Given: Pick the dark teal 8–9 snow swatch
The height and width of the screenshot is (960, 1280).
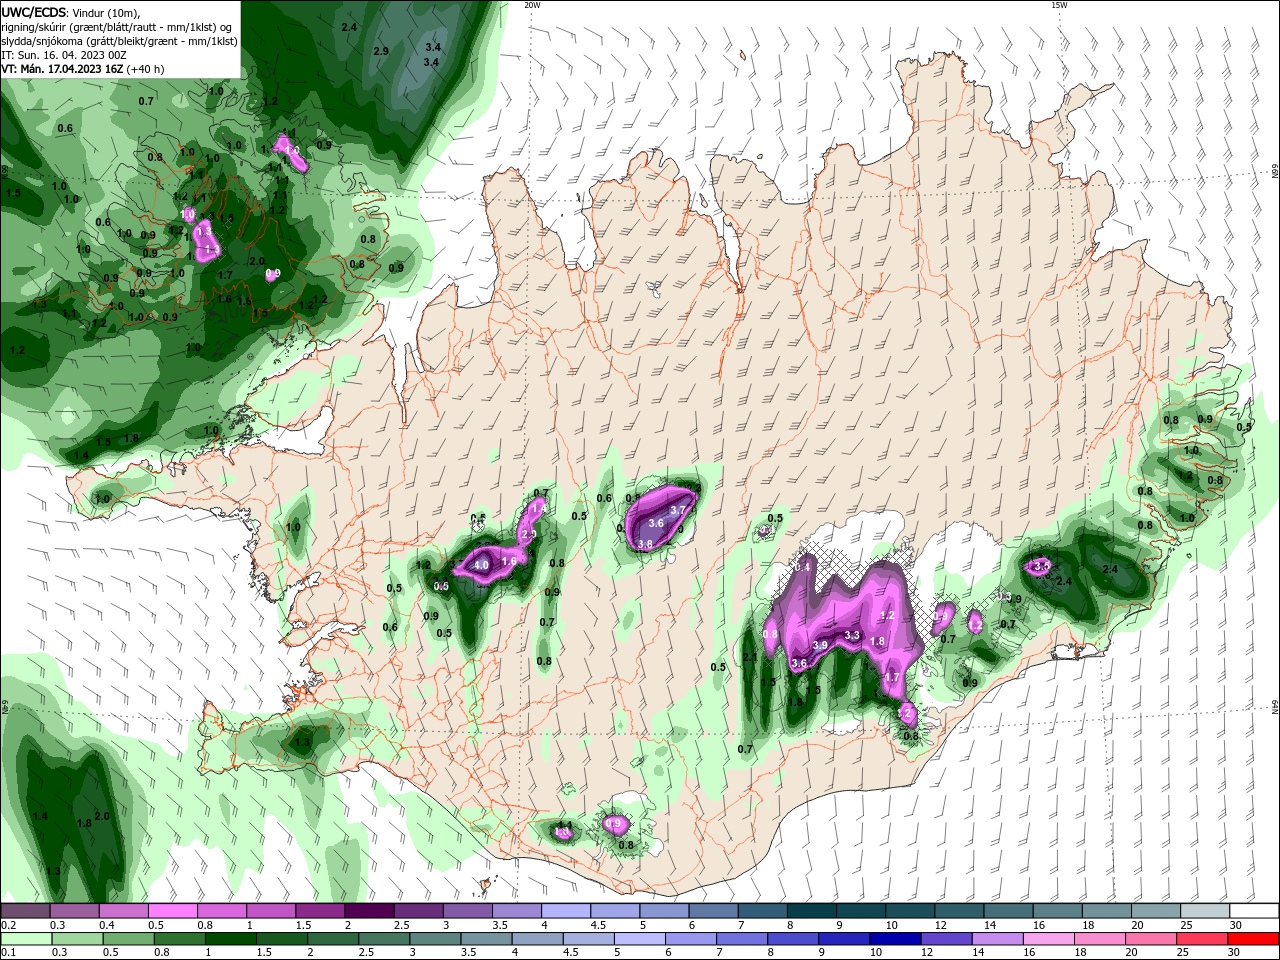Looking at the screenshot, I should [x=813, y=911].
